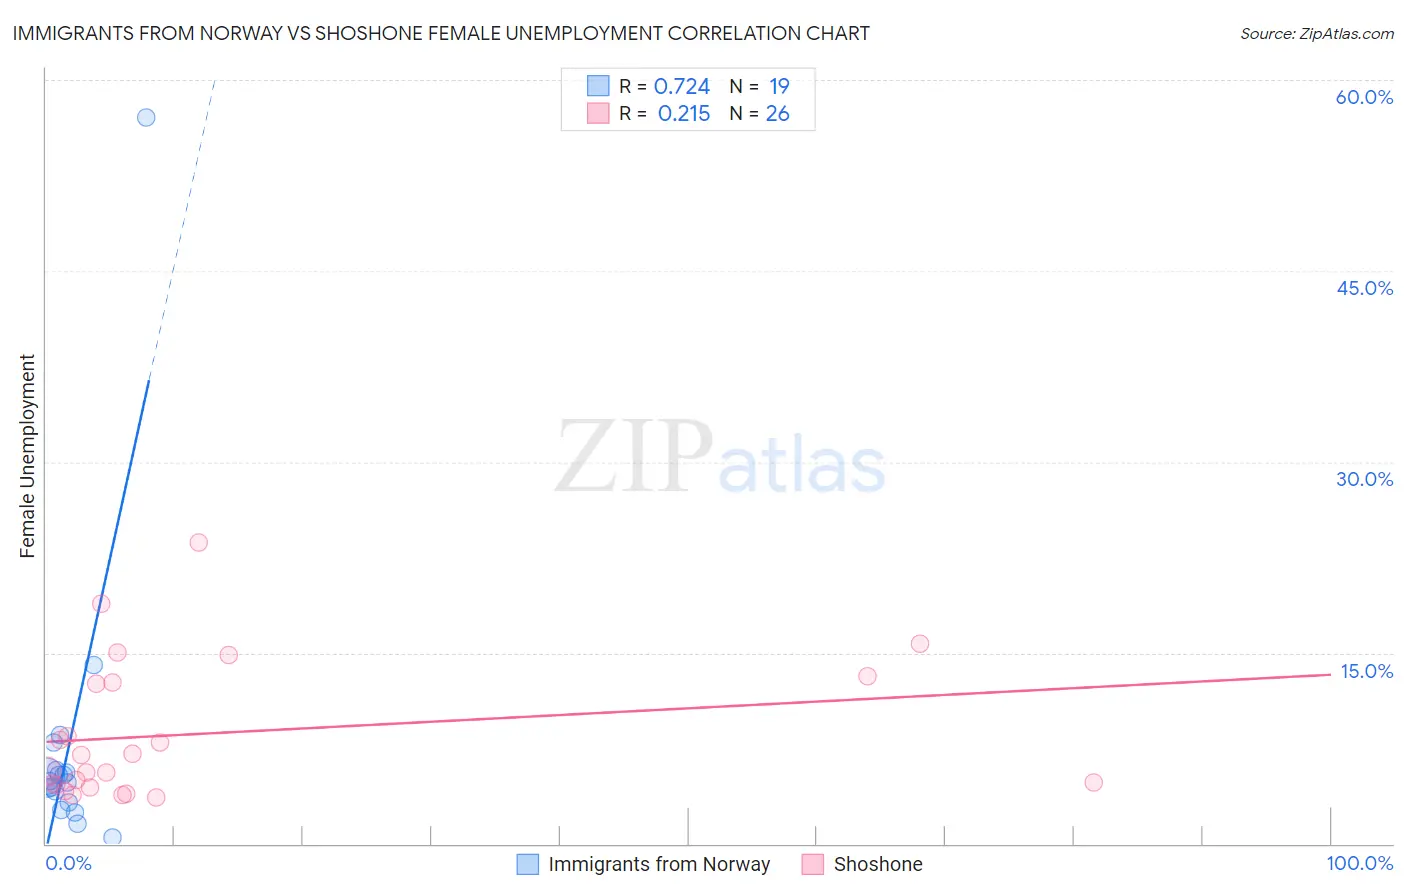
Task: Click the rightmost pink point near 5%
Action: (1093, 782)
